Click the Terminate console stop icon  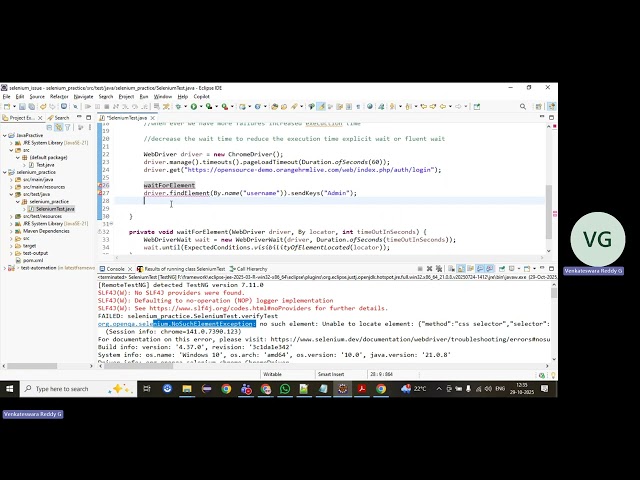pos(420,269)
